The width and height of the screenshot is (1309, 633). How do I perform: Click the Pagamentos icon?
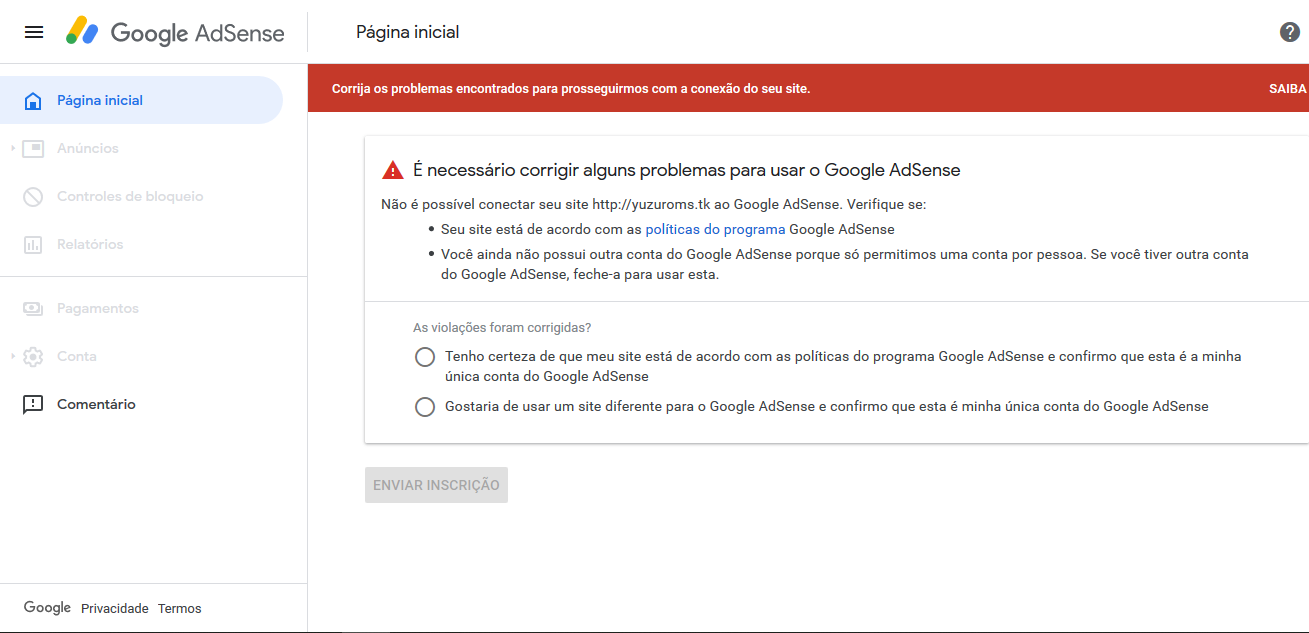tap(33, 309)
